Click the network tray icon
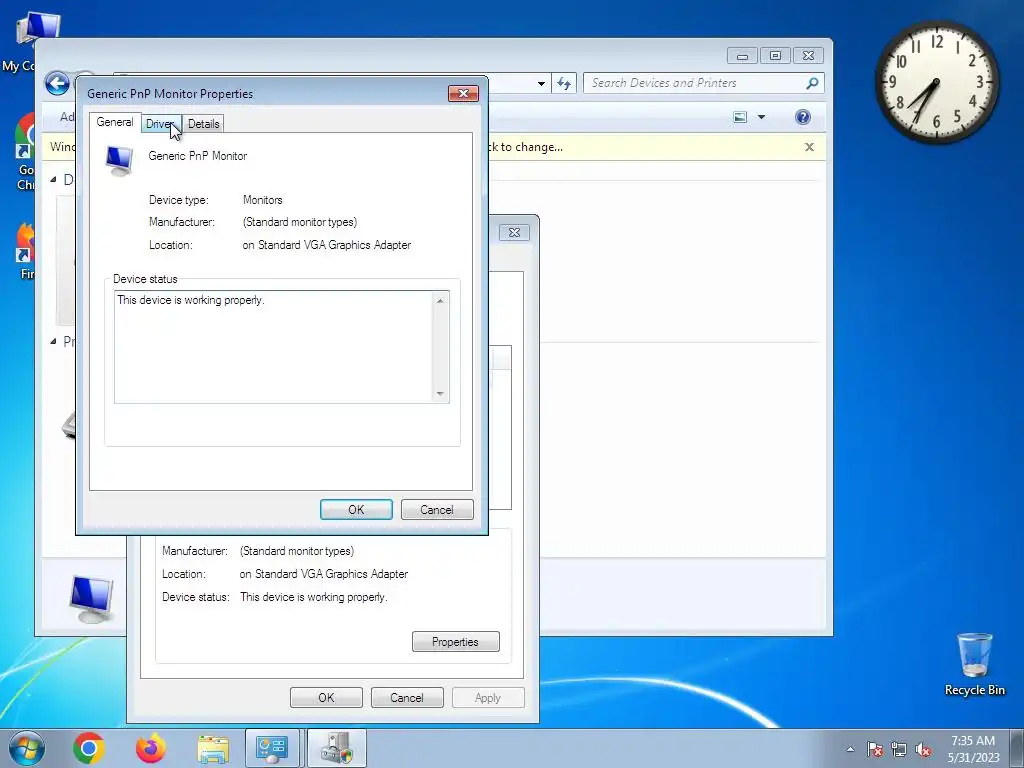This screenshot has height=768, width=1024. point(899,749)
